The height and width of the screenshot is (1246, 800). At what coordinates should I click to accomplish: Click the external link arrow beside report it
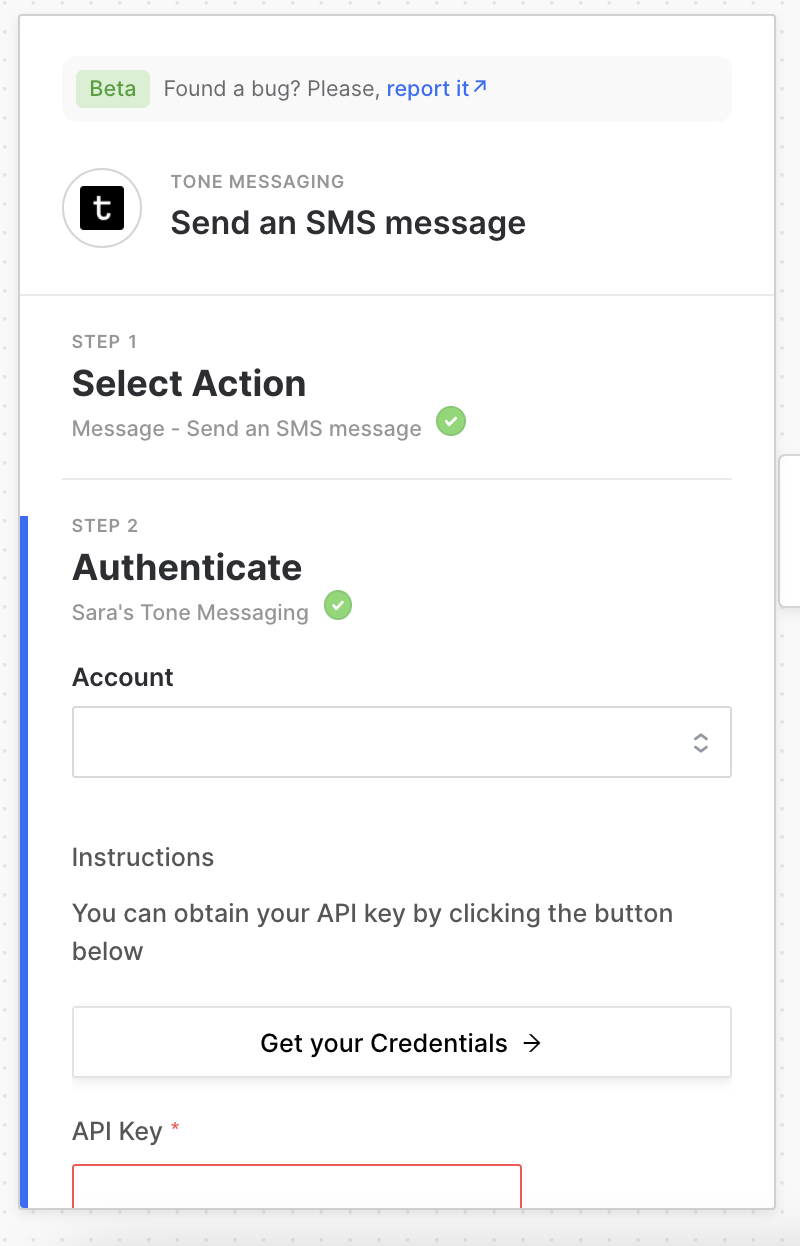point(480,88)
